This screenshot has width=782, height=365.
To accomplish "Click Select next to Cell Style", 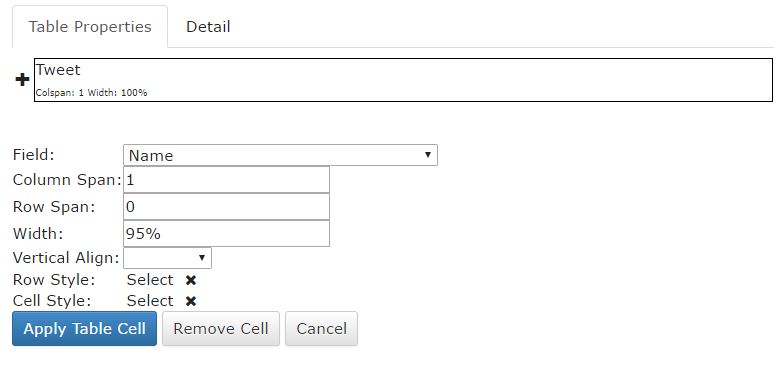I will (150, 301).
